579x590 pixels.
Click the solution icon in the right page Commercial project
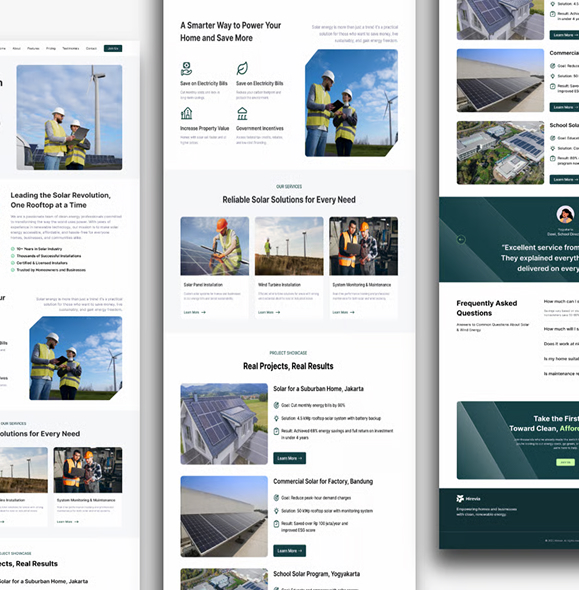tap(552, 76)
